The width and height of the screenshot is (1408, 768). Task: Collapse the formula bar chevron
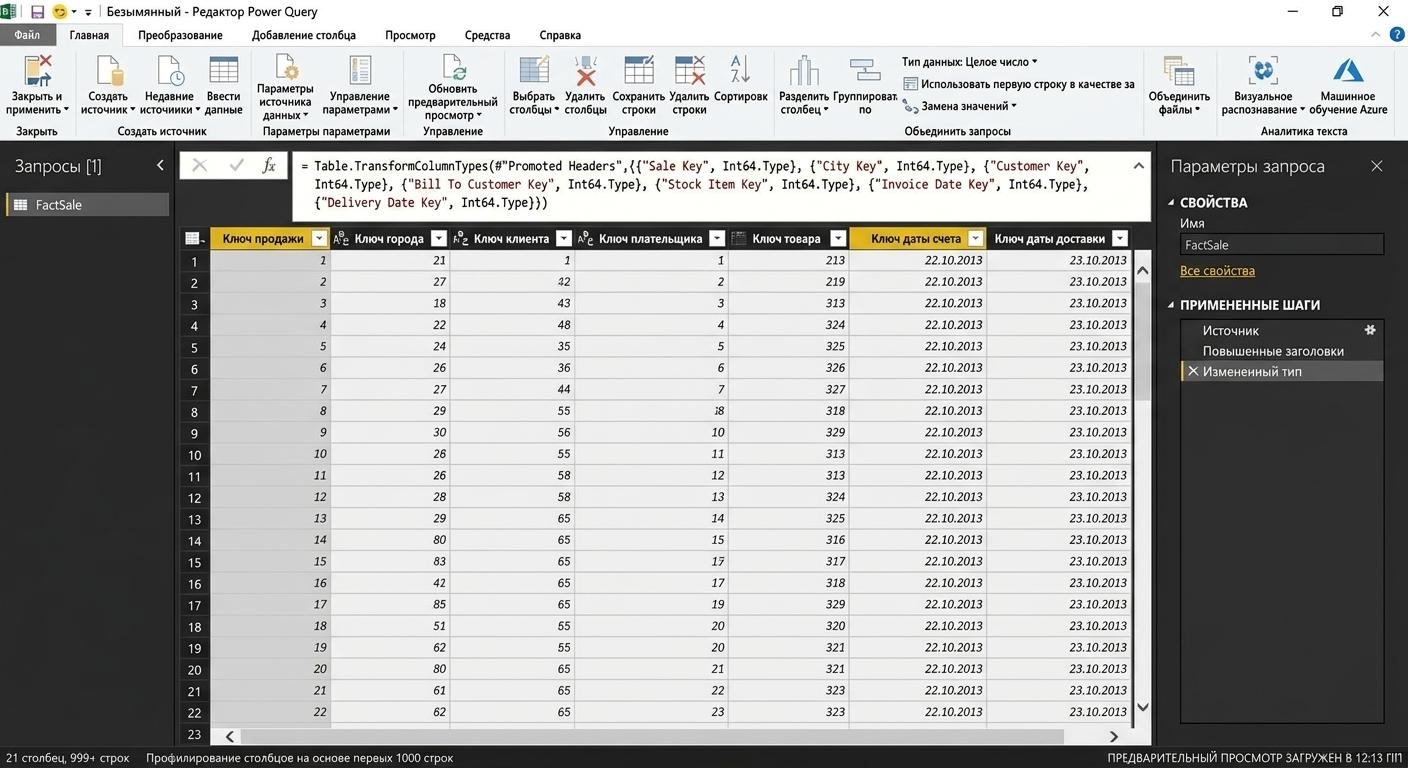point(1138,166)
